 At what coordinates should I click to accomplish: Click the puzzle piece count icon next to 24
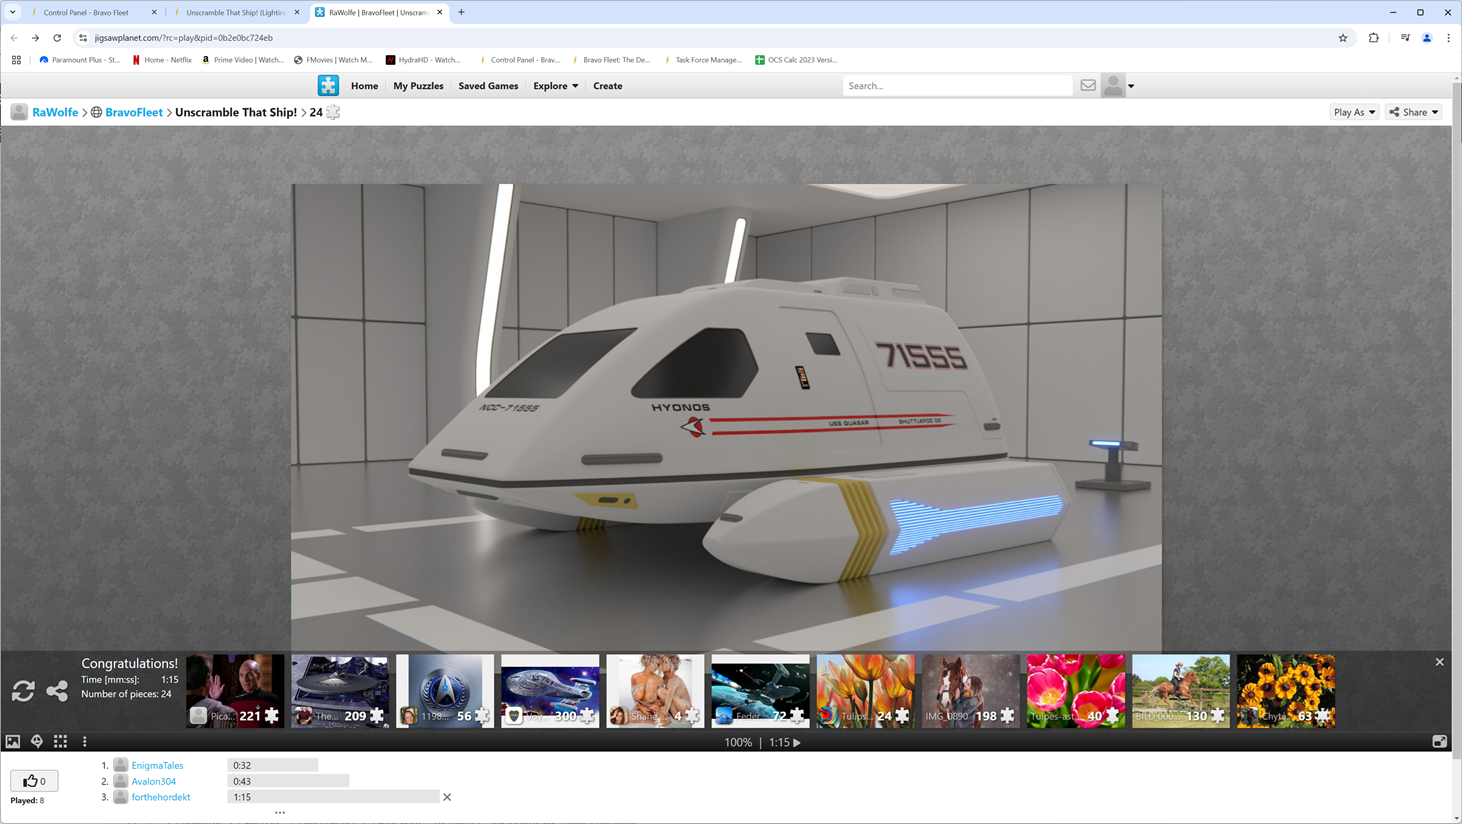333,112
